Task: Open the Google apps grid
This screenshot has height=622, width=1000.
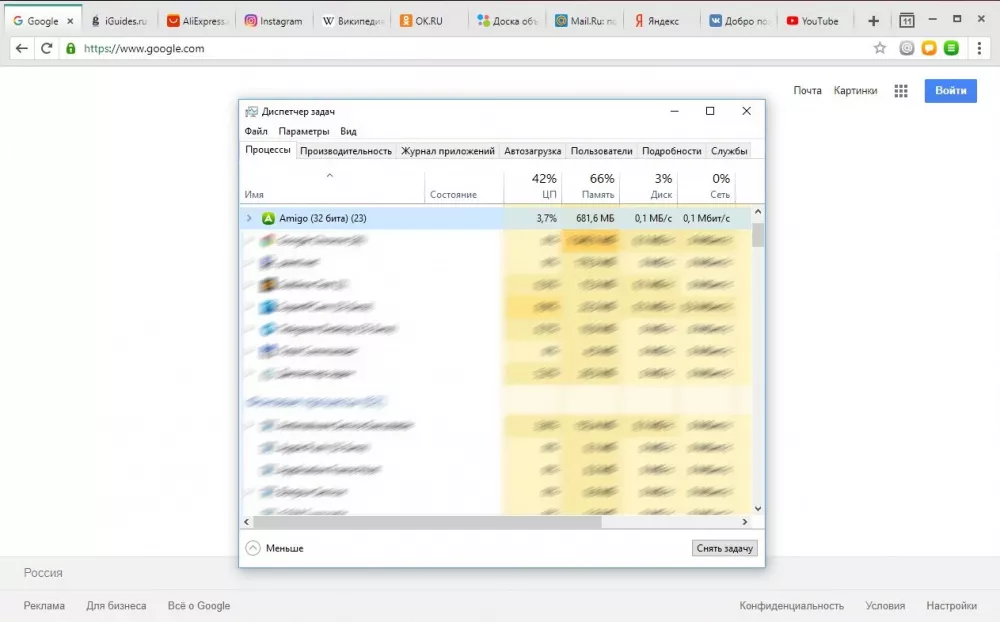Action: point(901,91)
